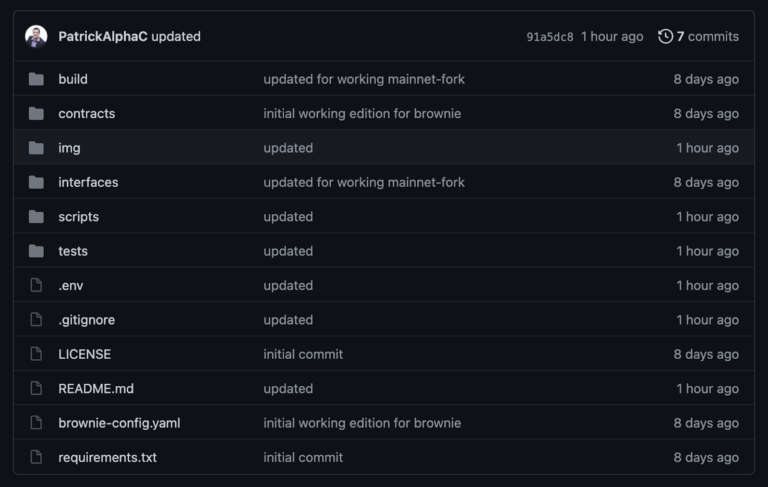This screenshot has height=487, width=768.
Task: Click the img folder icon
Action: 37,148
